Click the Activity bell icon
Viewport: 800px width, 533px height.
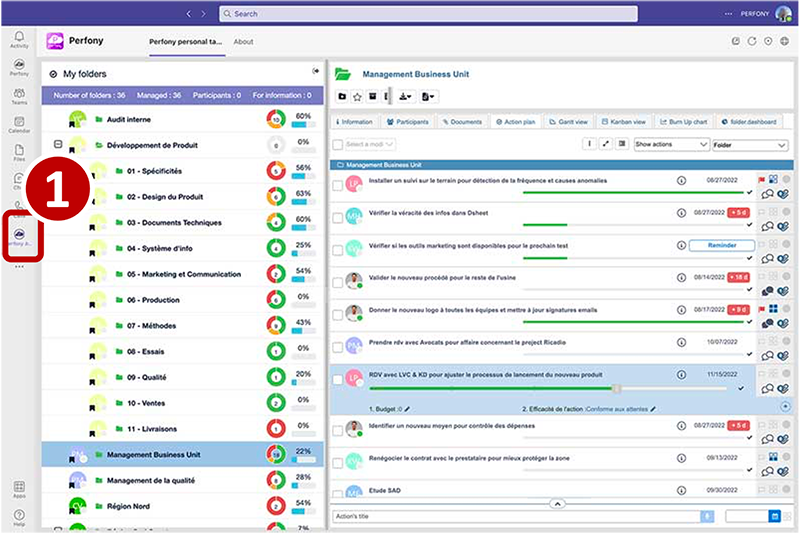[19, 39]
